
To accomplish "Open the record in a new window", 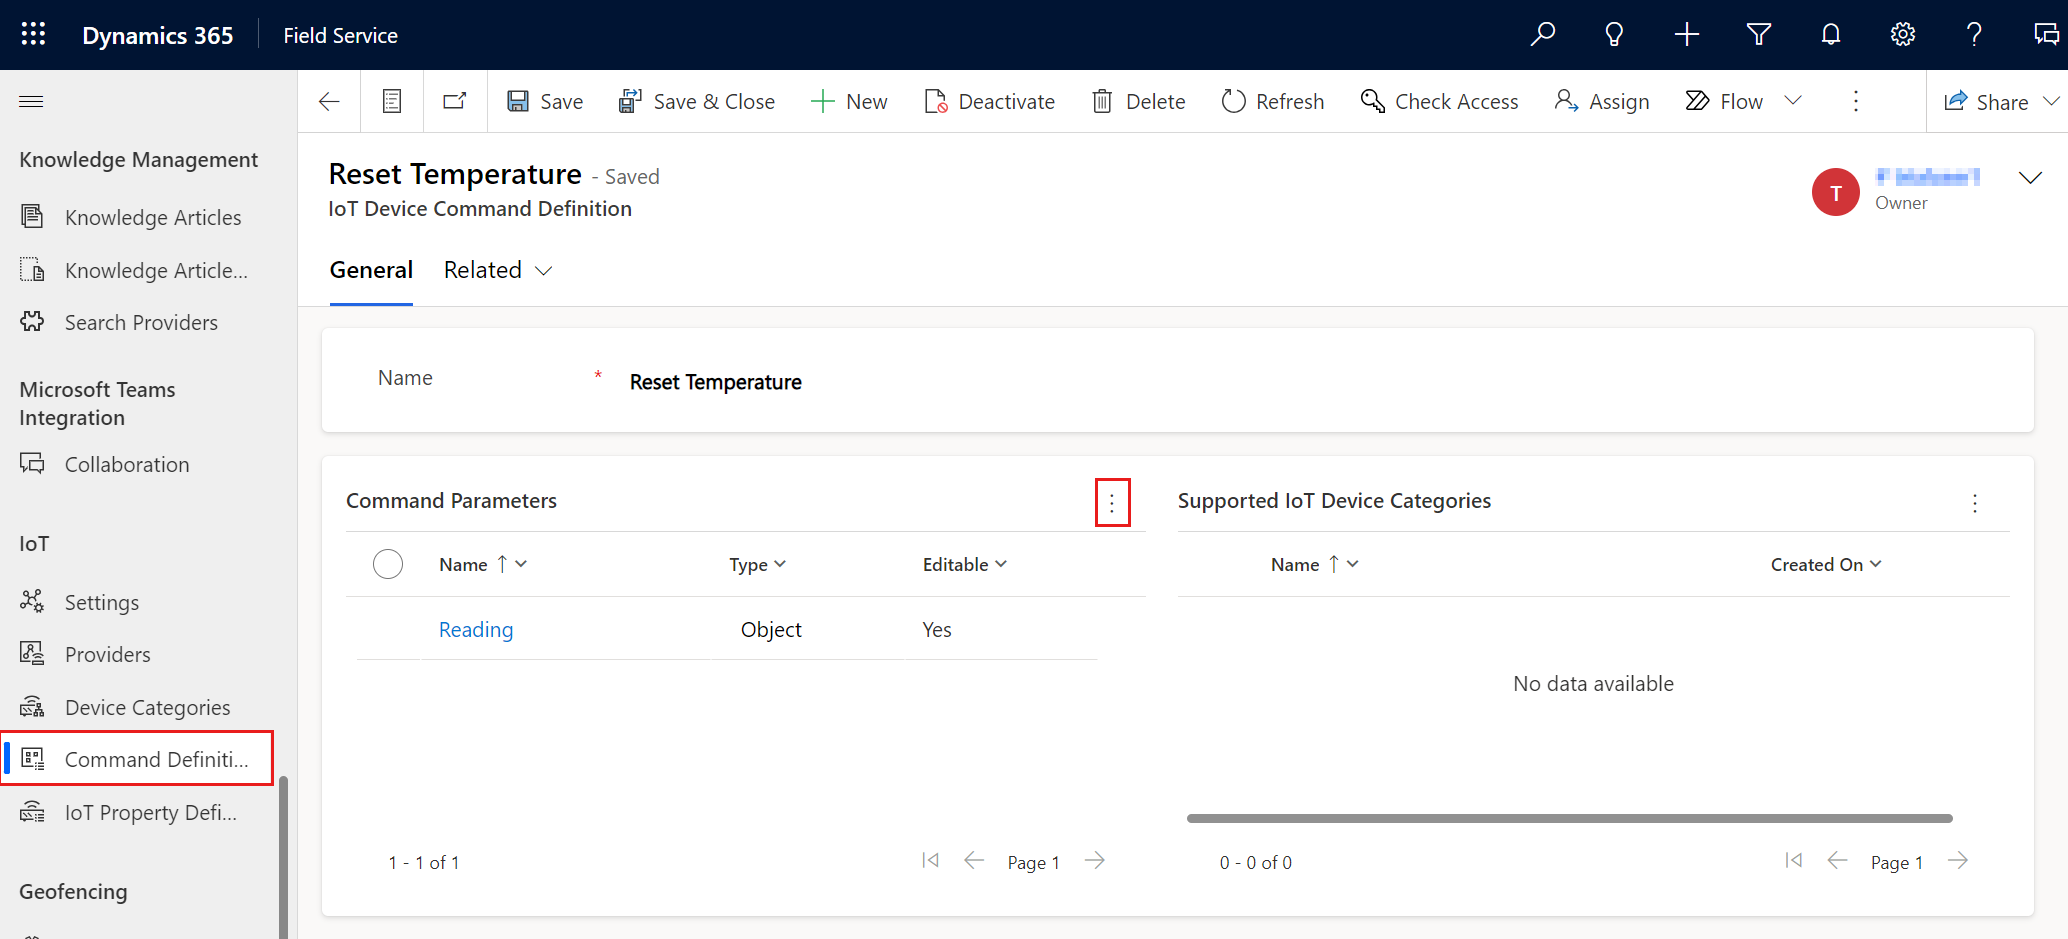I will coord(455,100).
